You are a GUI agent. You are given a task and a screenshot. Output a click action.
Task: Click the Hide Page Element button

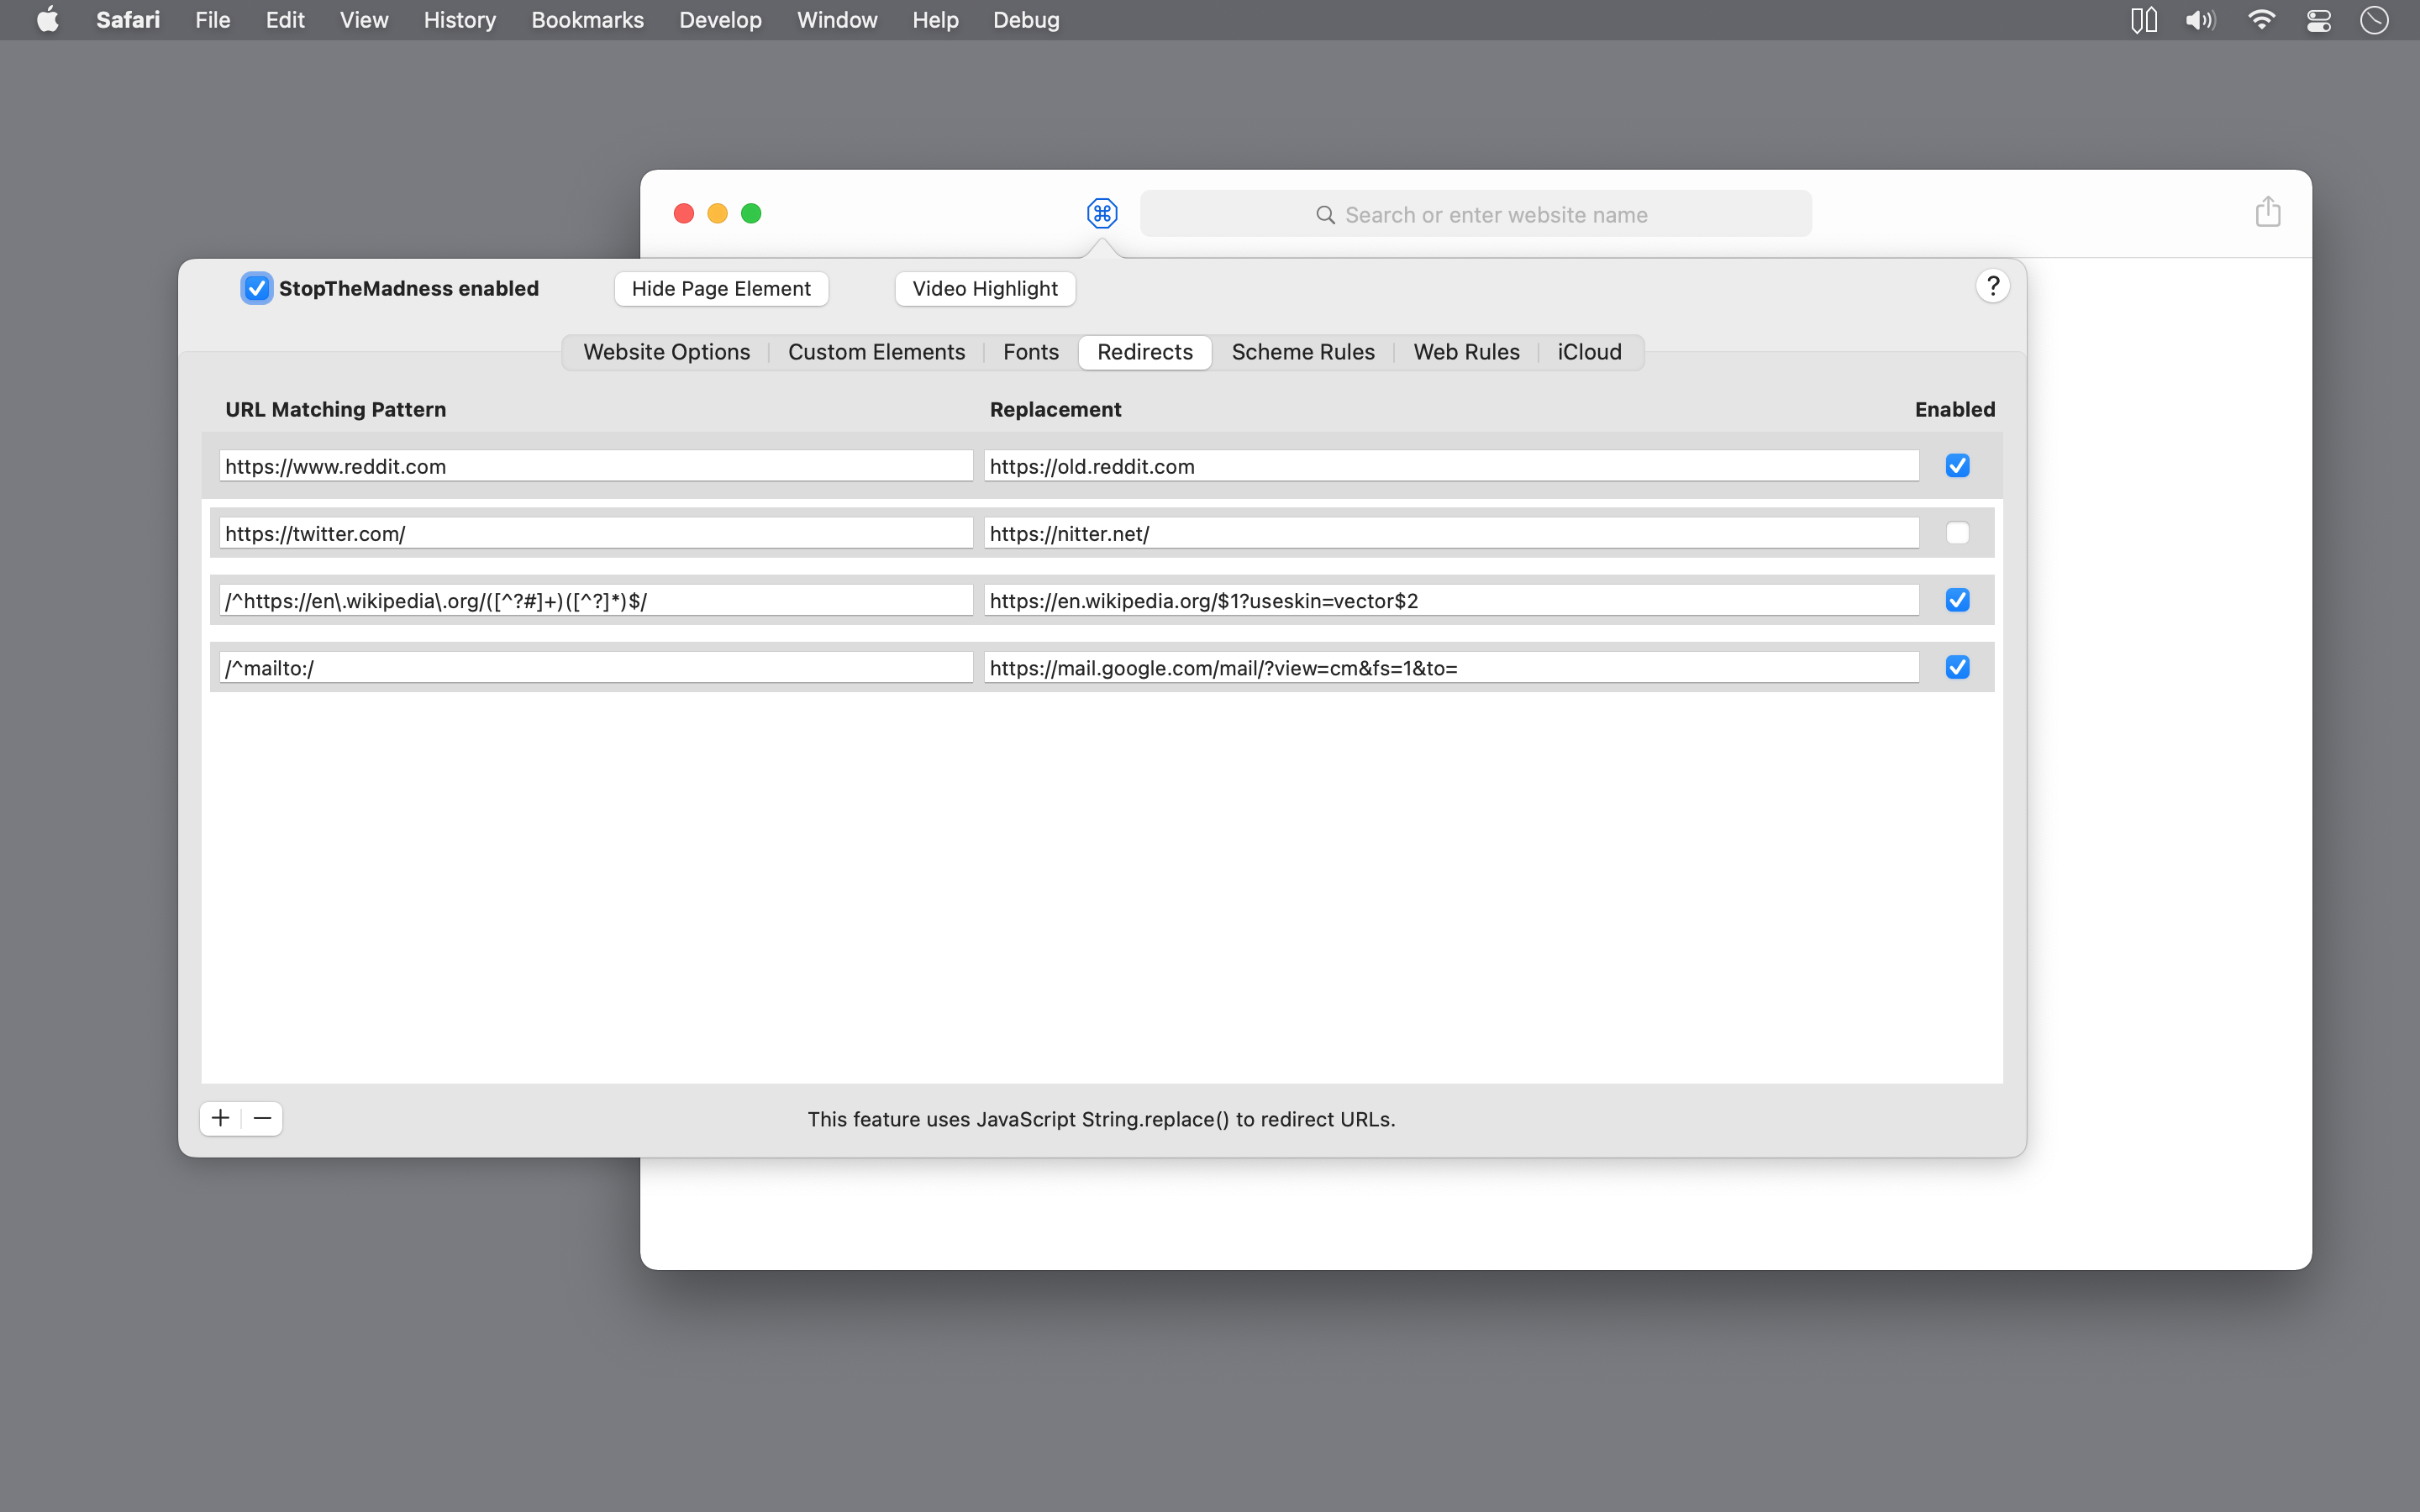pos(721,289)
